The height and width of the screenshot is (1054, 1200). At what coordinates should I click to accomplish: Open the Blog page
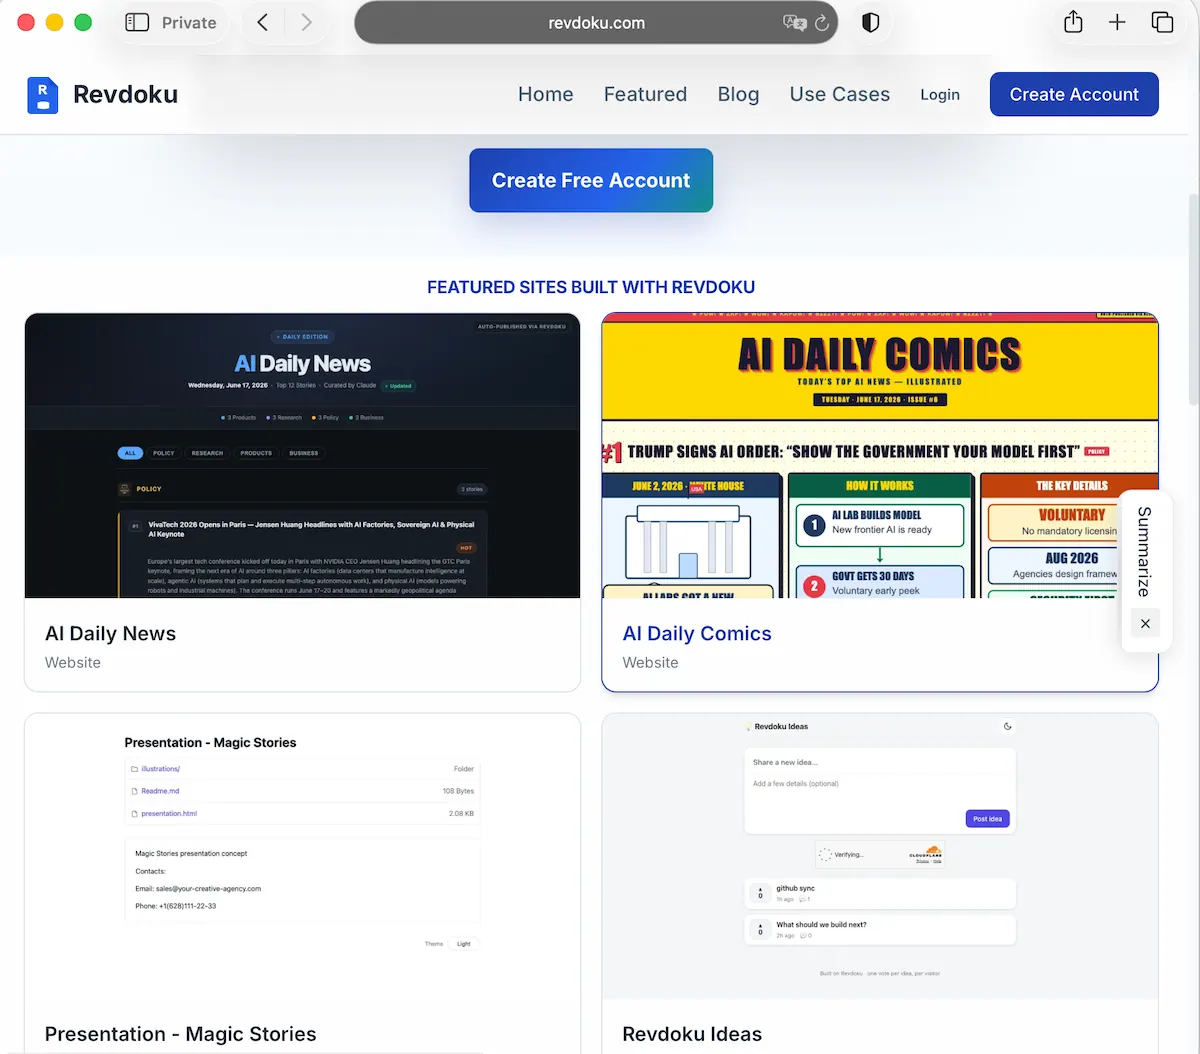739,94
